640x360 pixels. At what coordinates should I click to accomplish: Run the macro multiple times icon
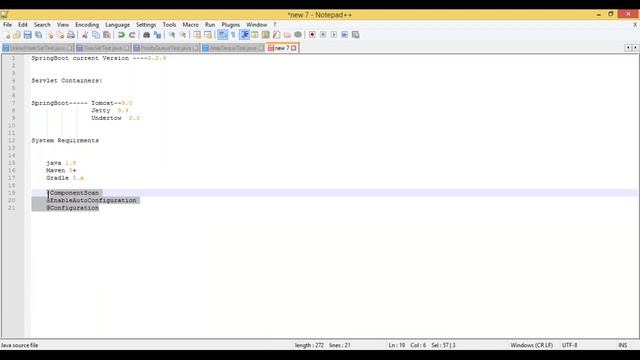pos(345,35)
